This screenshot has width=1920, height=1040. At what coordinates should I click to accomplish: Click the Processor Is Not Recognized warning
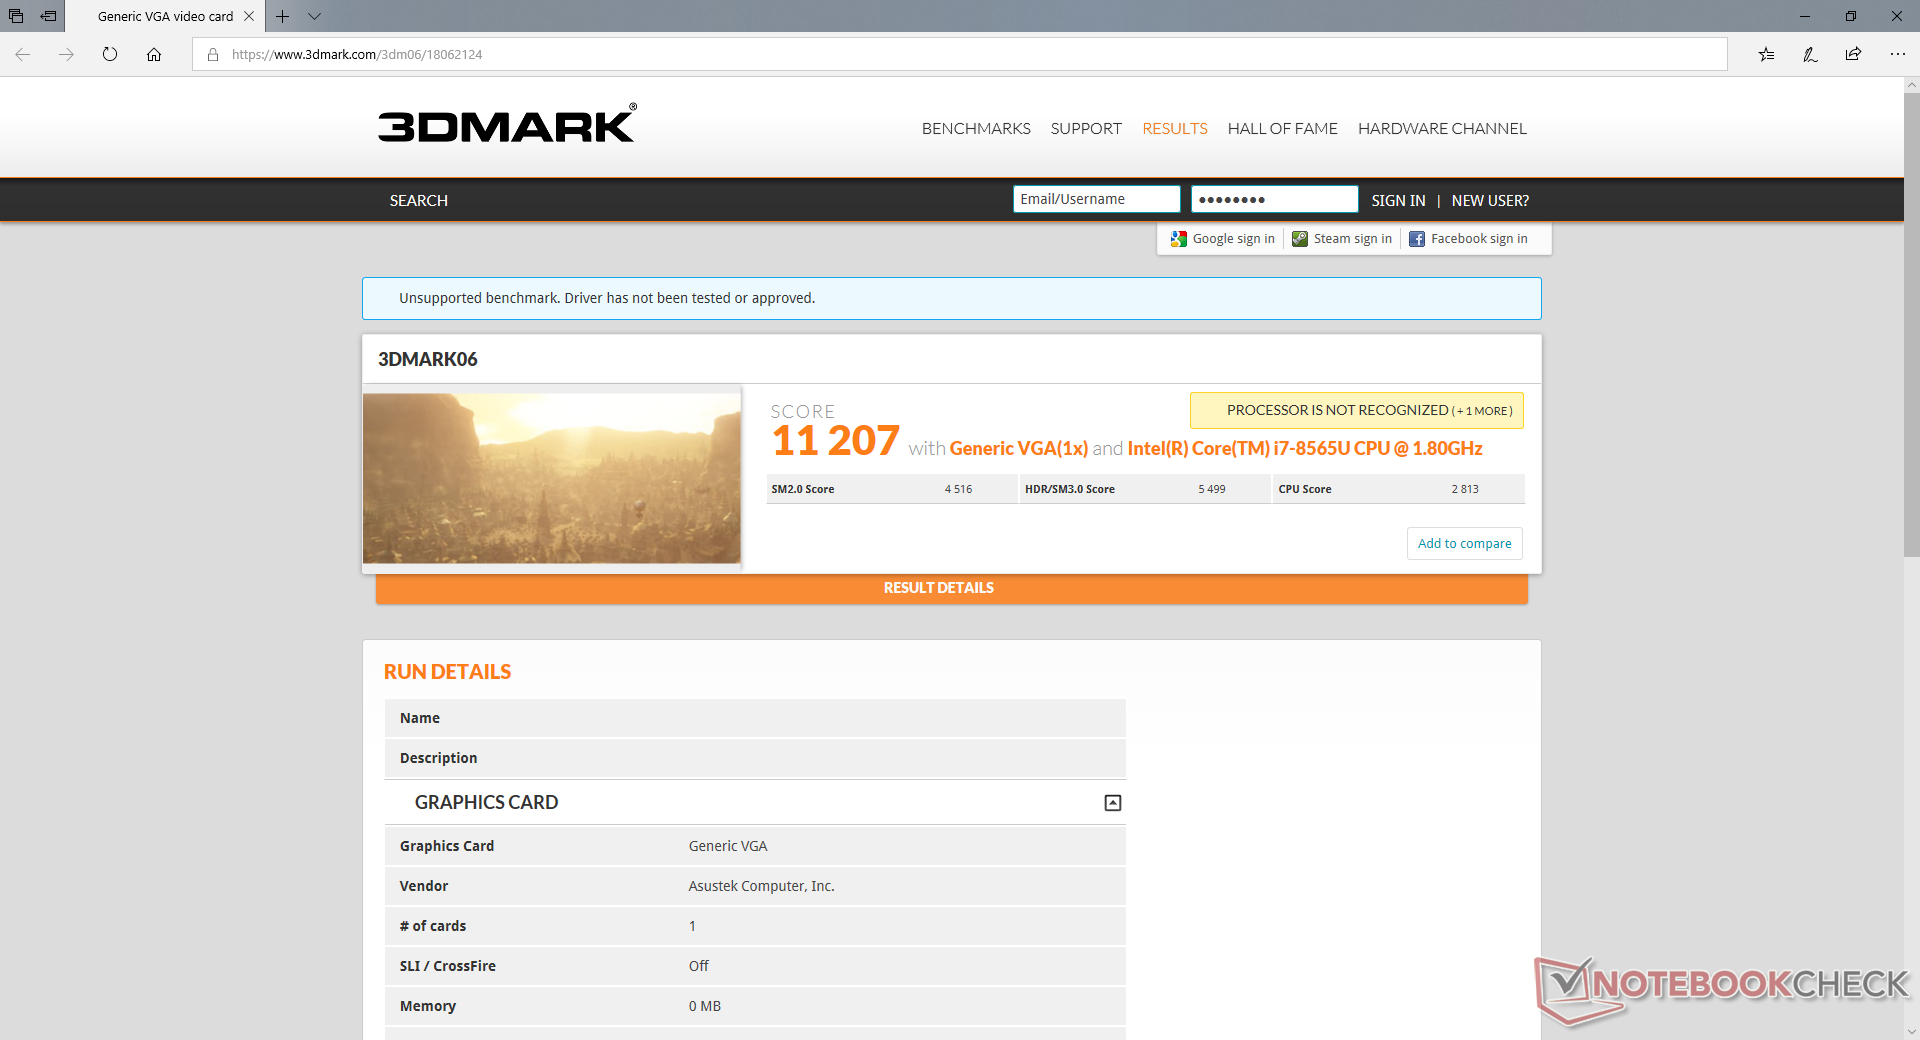[1356, 410]
